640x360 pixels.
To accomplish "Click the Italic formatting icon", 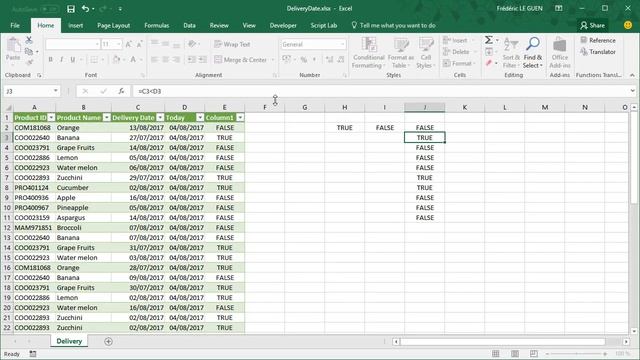I will point(62,60).
